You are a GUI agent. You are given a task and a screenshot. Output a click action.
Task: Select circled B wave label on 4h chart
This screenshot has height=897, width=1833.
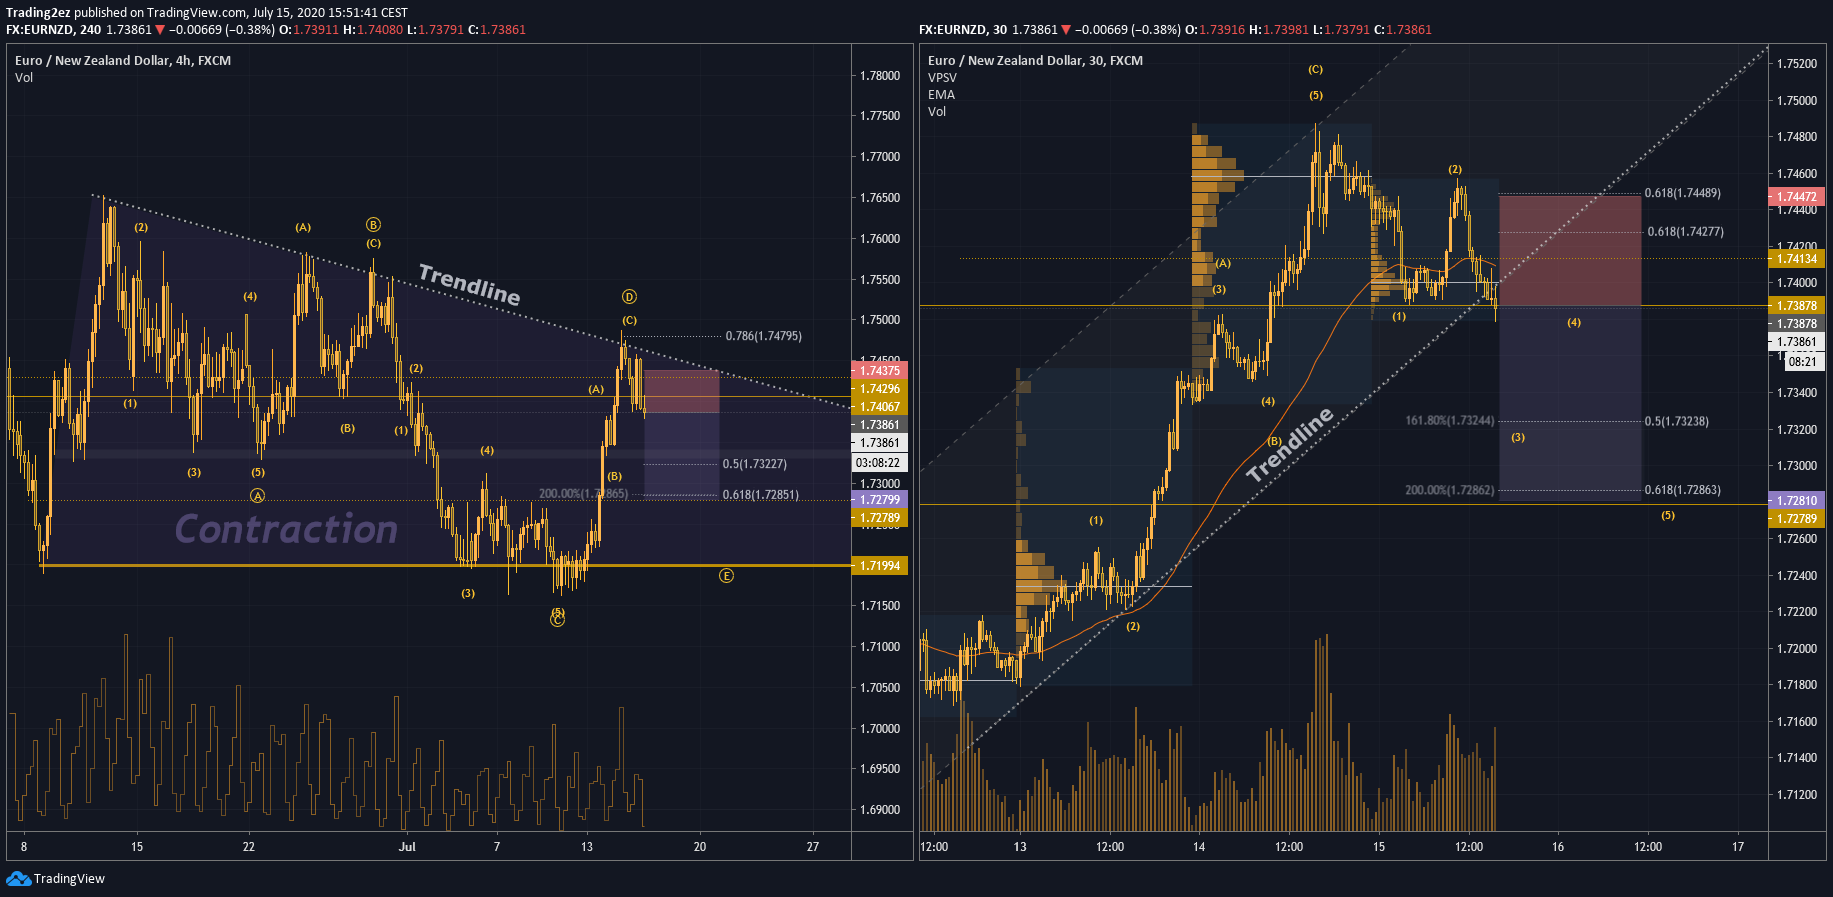pyautogui.click(x=373, y=225)
